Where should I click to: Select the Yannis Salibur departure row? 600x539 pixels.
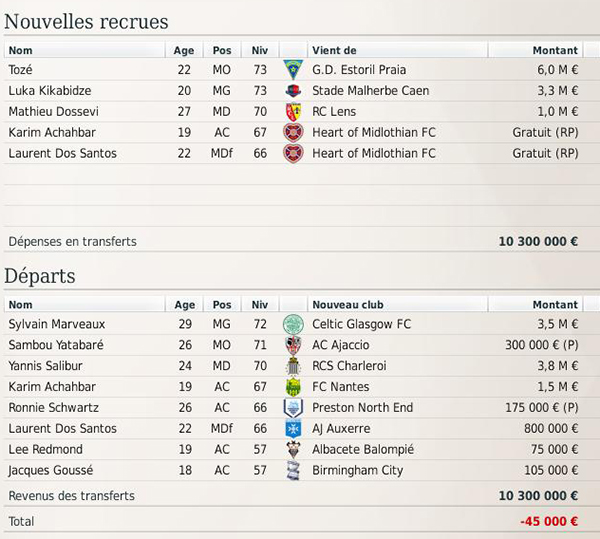coord(293,366)
